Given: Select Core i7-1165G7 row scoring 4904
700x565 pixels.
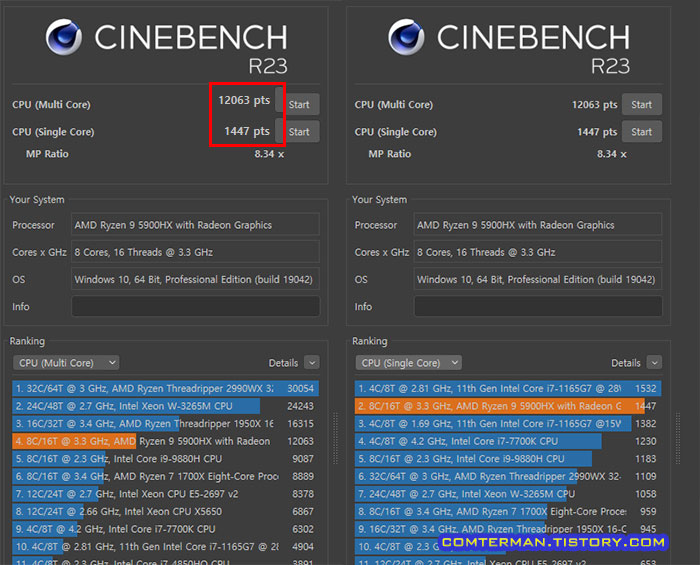Looking at the screenshot, I should click(x=166, y=547).
